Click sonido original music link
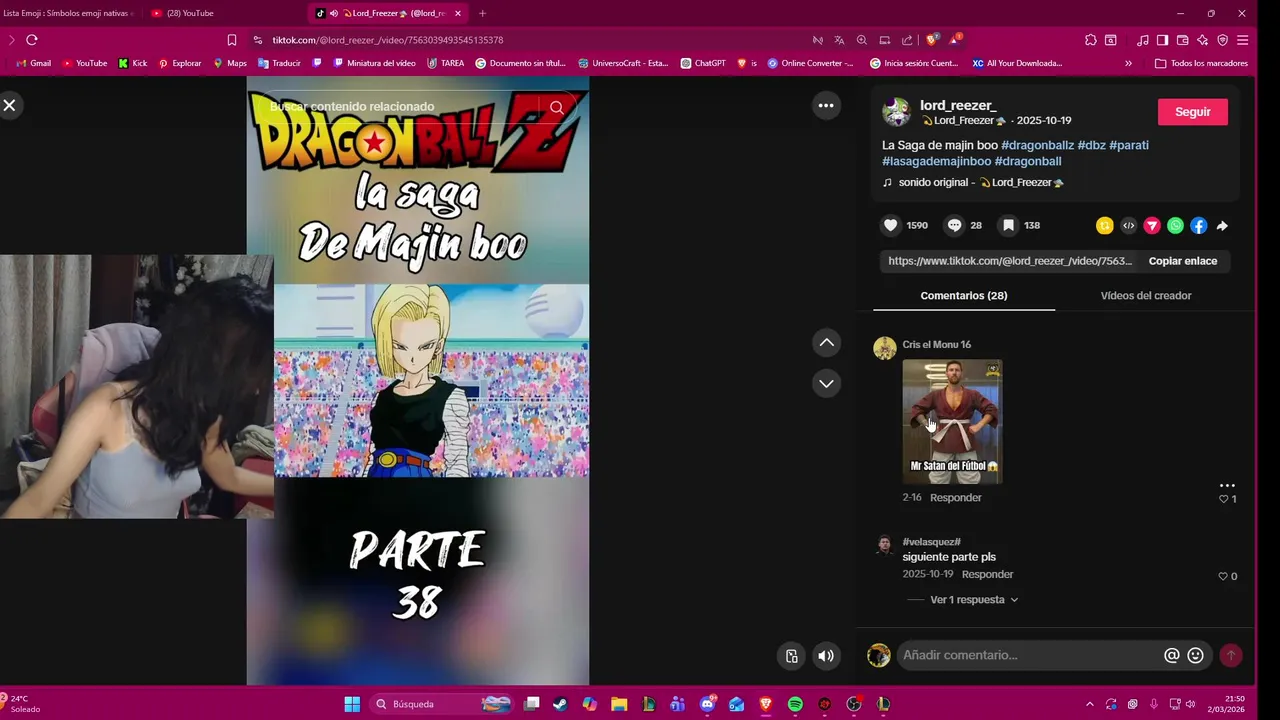The width and height of the screenshot is (1280, 720). [973, 182]
